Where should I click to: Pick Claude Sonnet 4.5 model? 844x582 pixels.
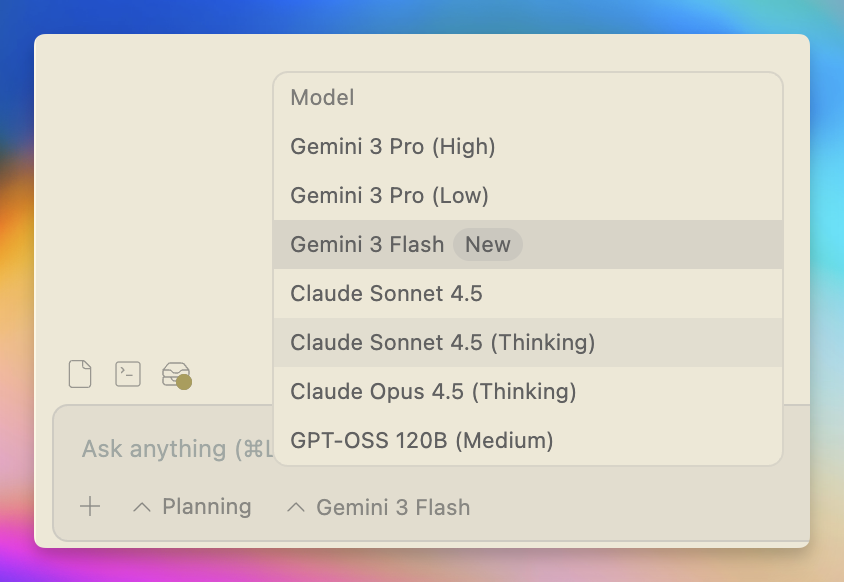386,294
